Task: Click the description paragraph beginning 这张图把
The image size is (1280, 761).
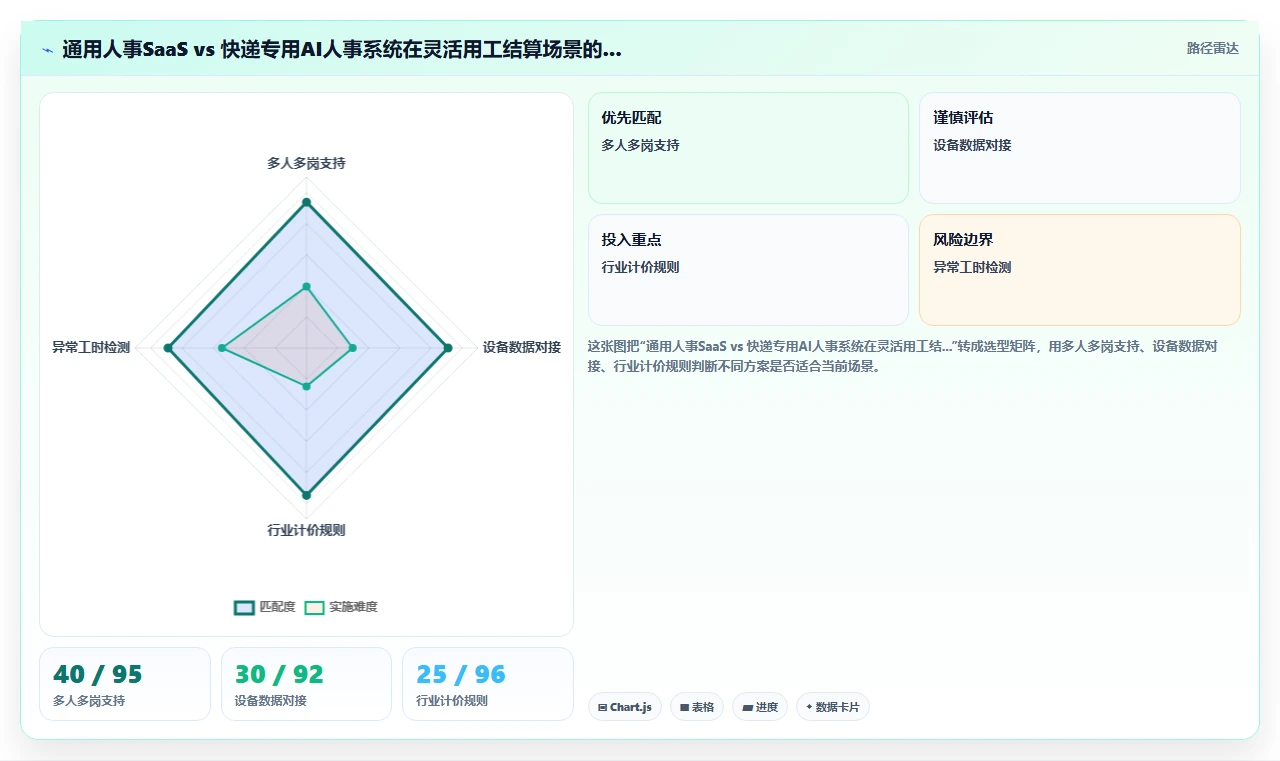Action: click(x=903, y=356)
